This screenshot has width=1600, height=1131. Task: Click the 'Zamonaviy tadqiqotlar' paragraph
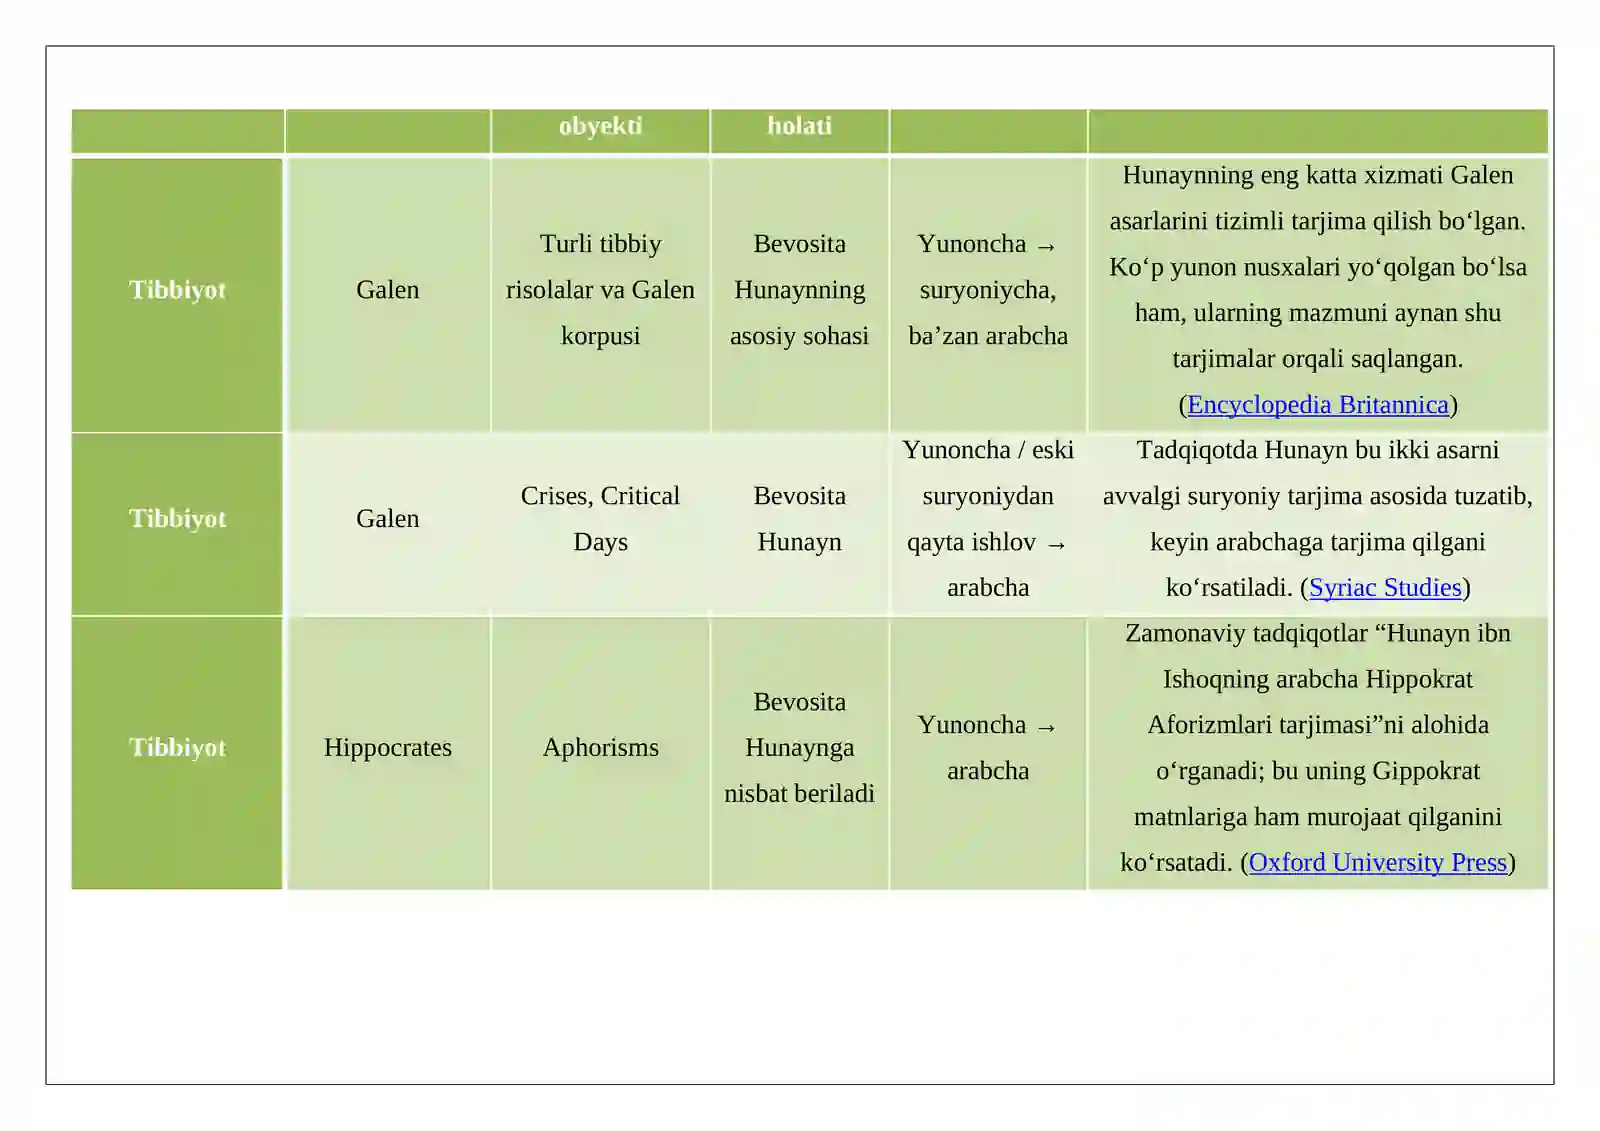tap(1318, 748)
